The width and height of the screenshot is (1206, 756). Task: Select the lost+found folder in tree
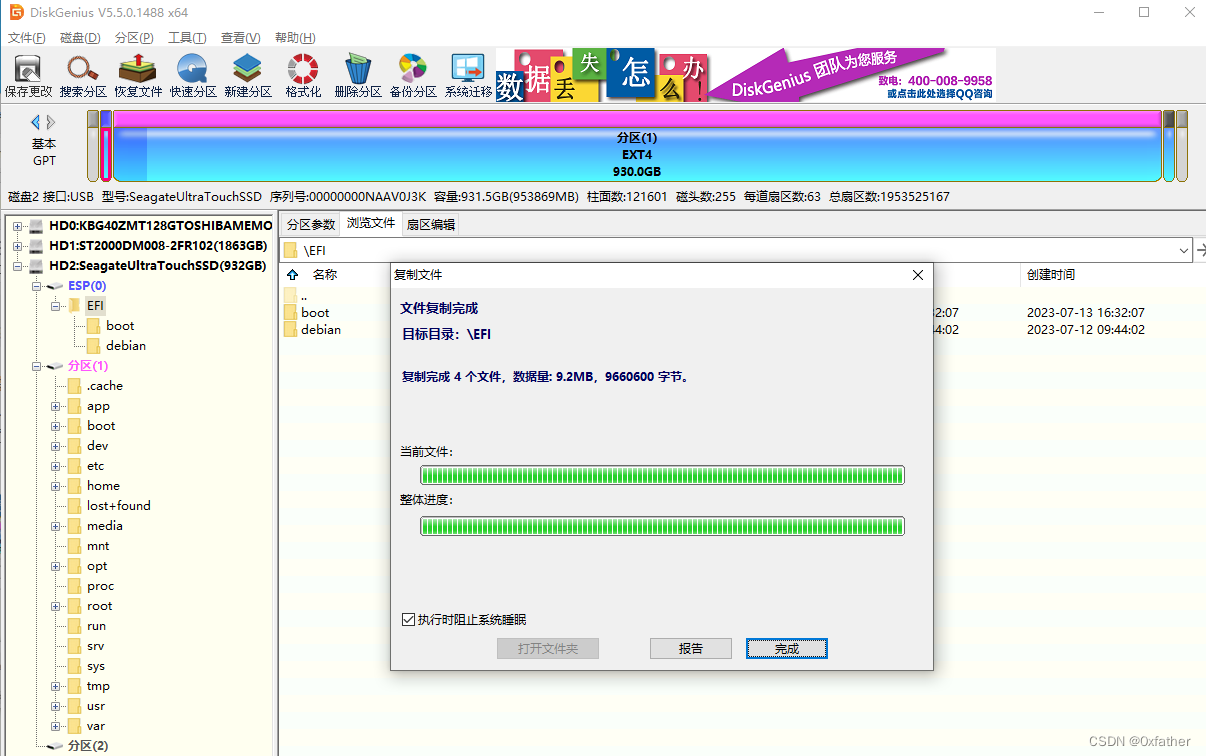119,506
